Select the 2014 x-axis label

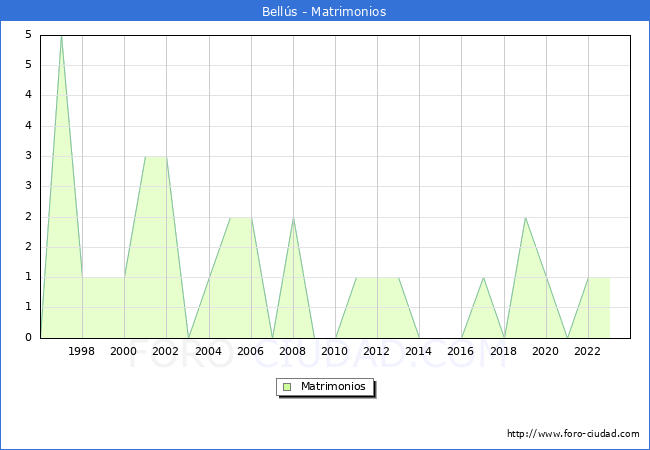[x=419, y=351]
